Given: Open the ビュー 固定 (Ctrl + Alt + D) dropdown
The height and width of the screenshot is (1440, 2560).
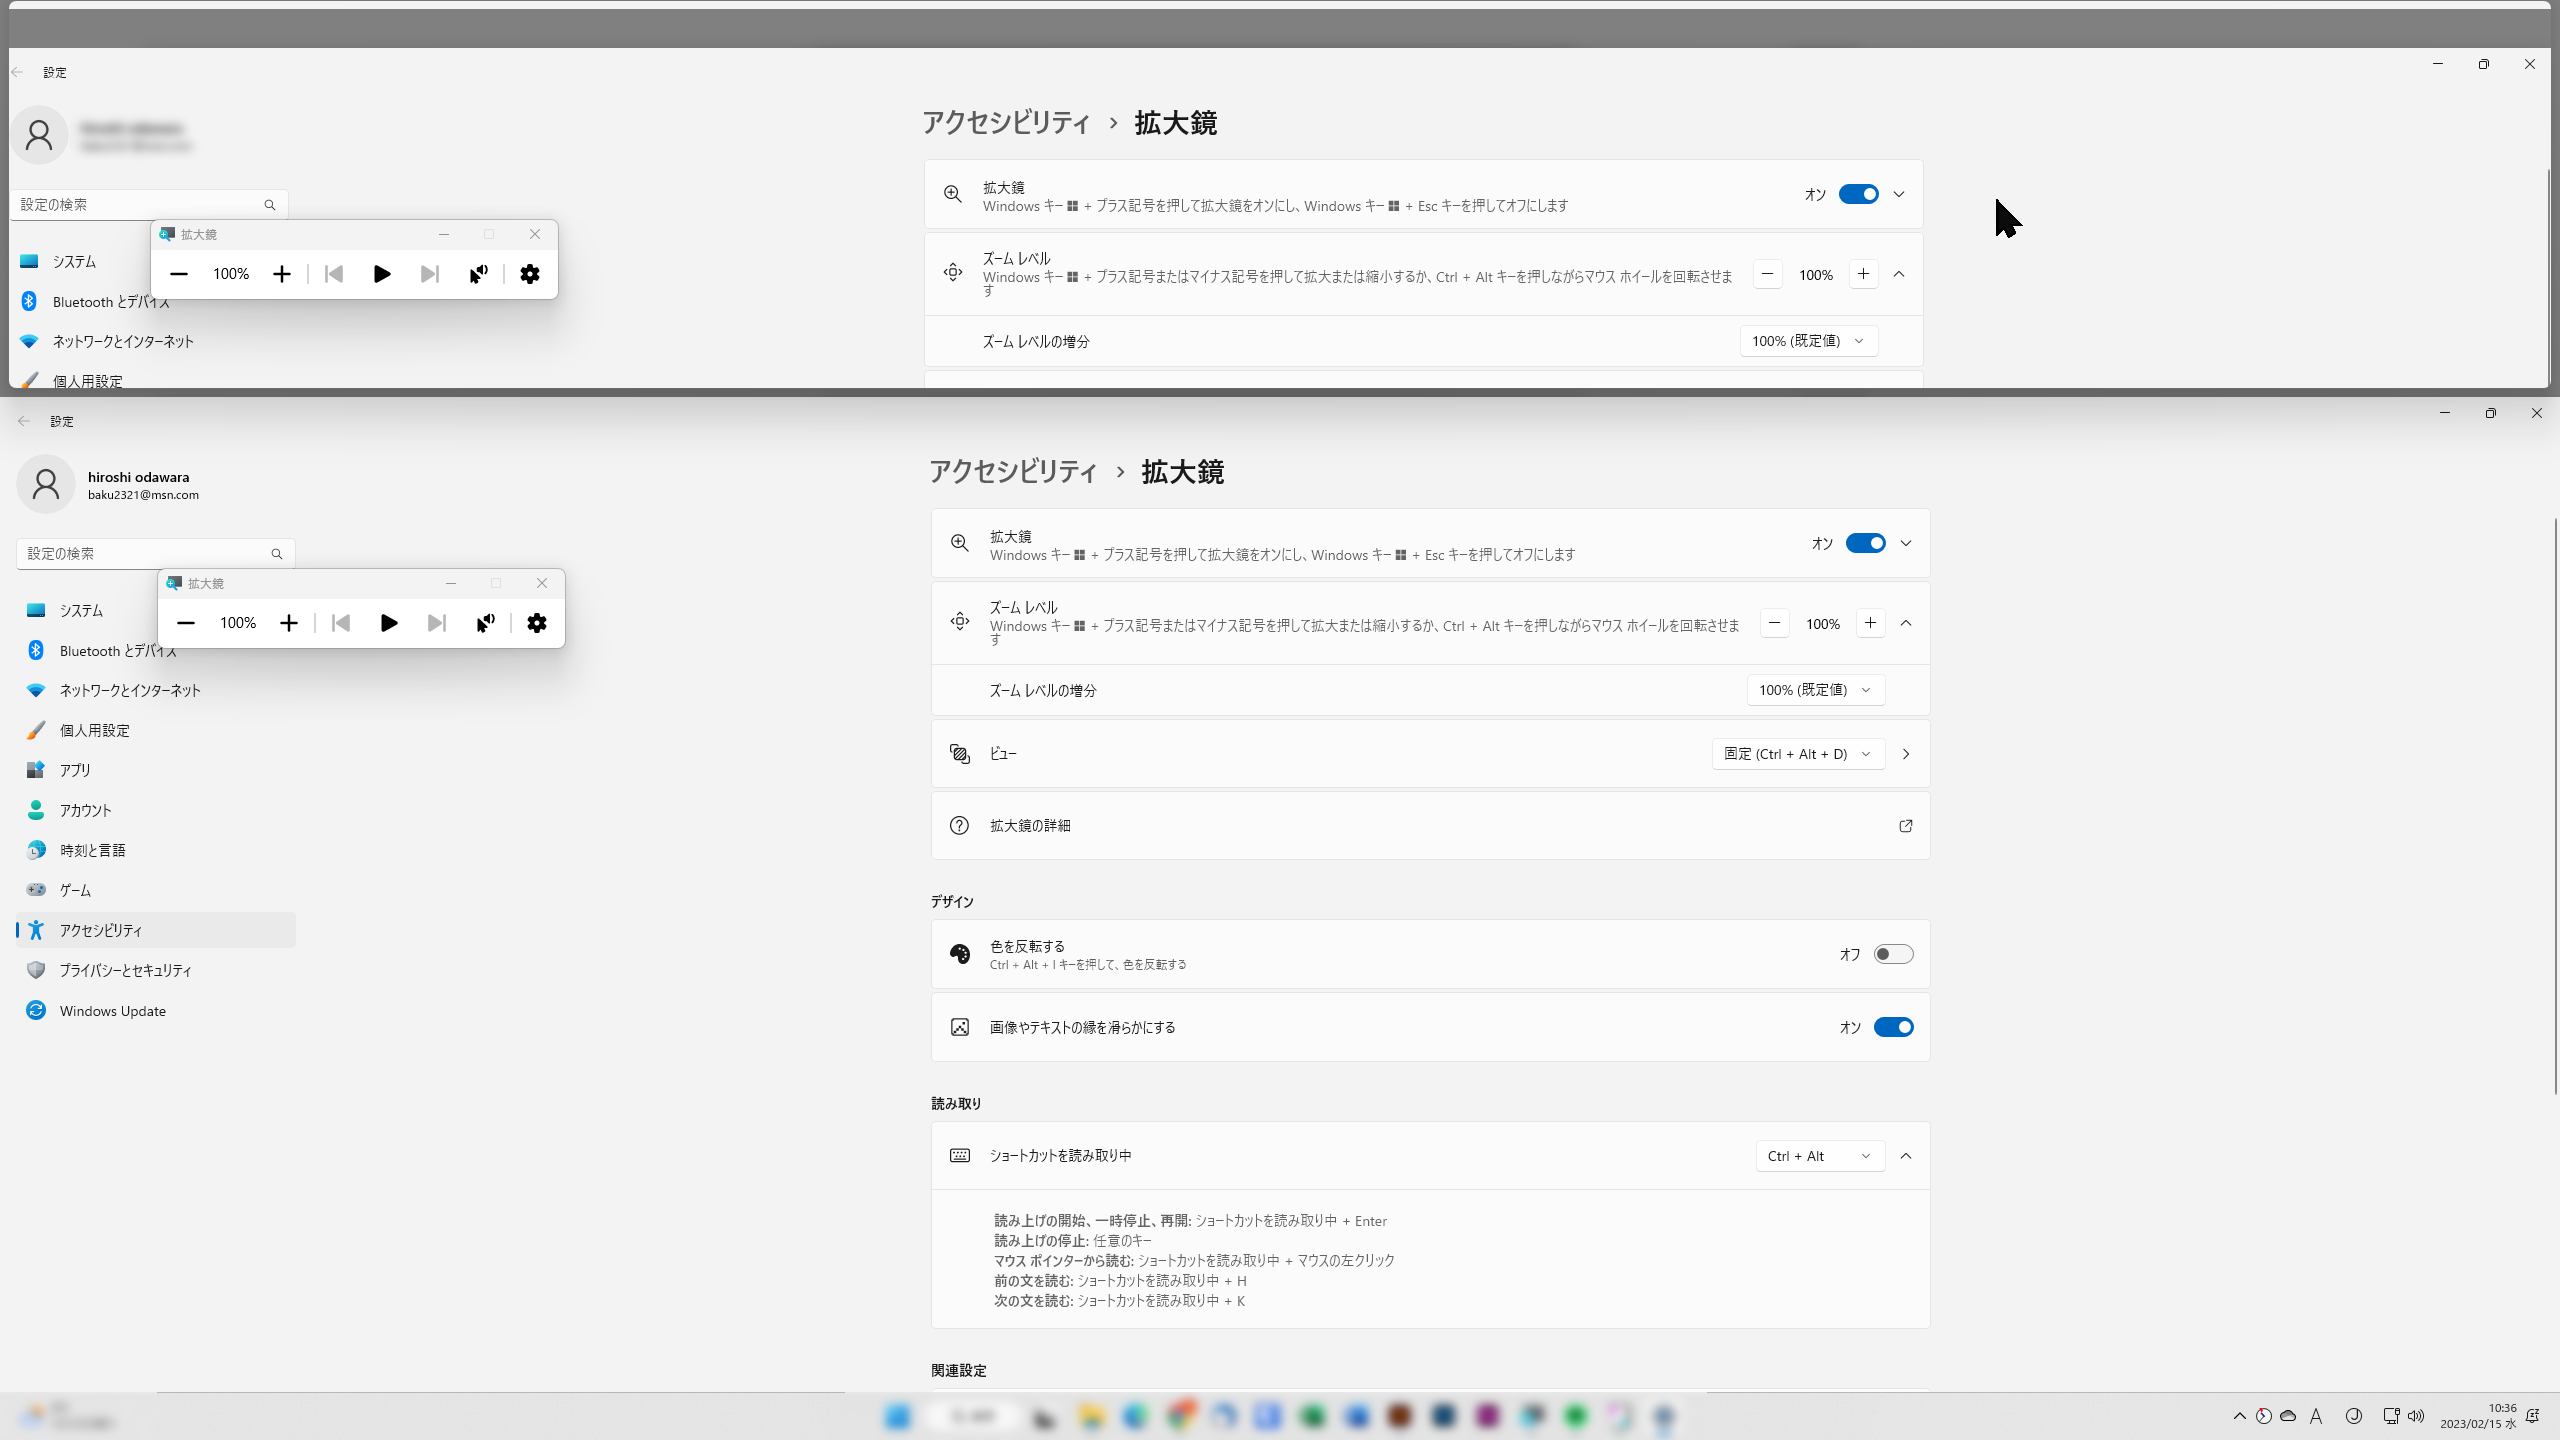Looking at the screenshot, I should click(1797, 754).
